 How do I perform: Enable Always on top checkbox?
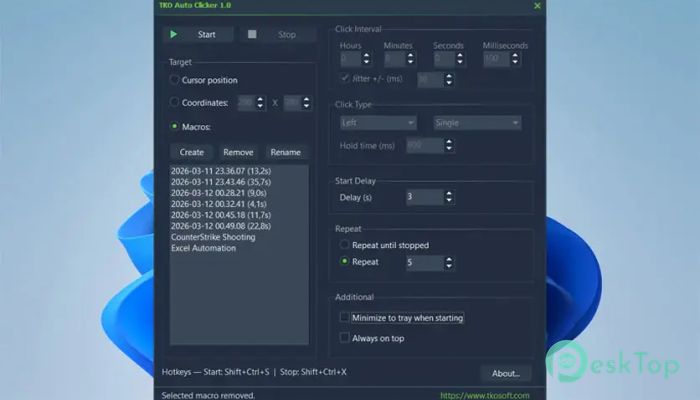click(344, 338)
